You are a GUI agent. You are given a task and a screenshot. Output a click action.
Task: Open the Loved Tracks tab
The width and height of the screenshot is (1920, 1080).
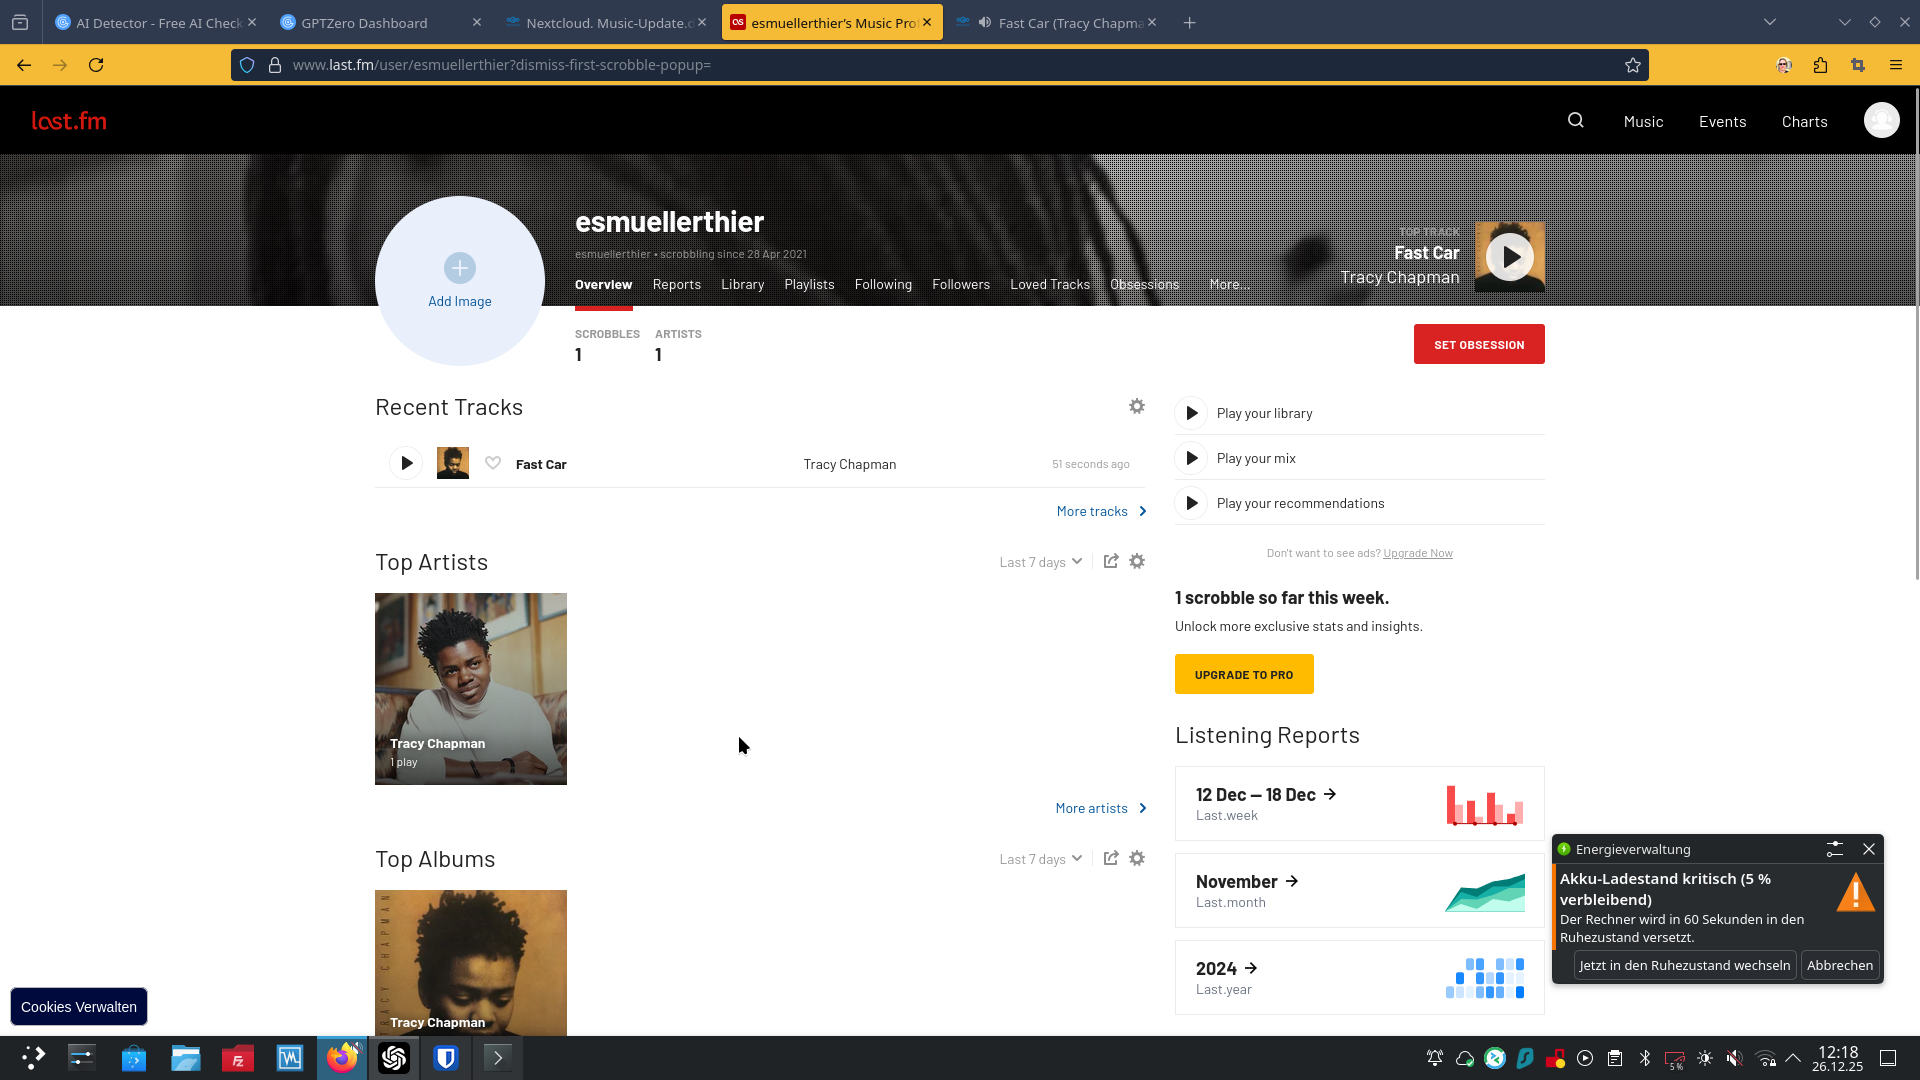click(x=1050, y=285)
